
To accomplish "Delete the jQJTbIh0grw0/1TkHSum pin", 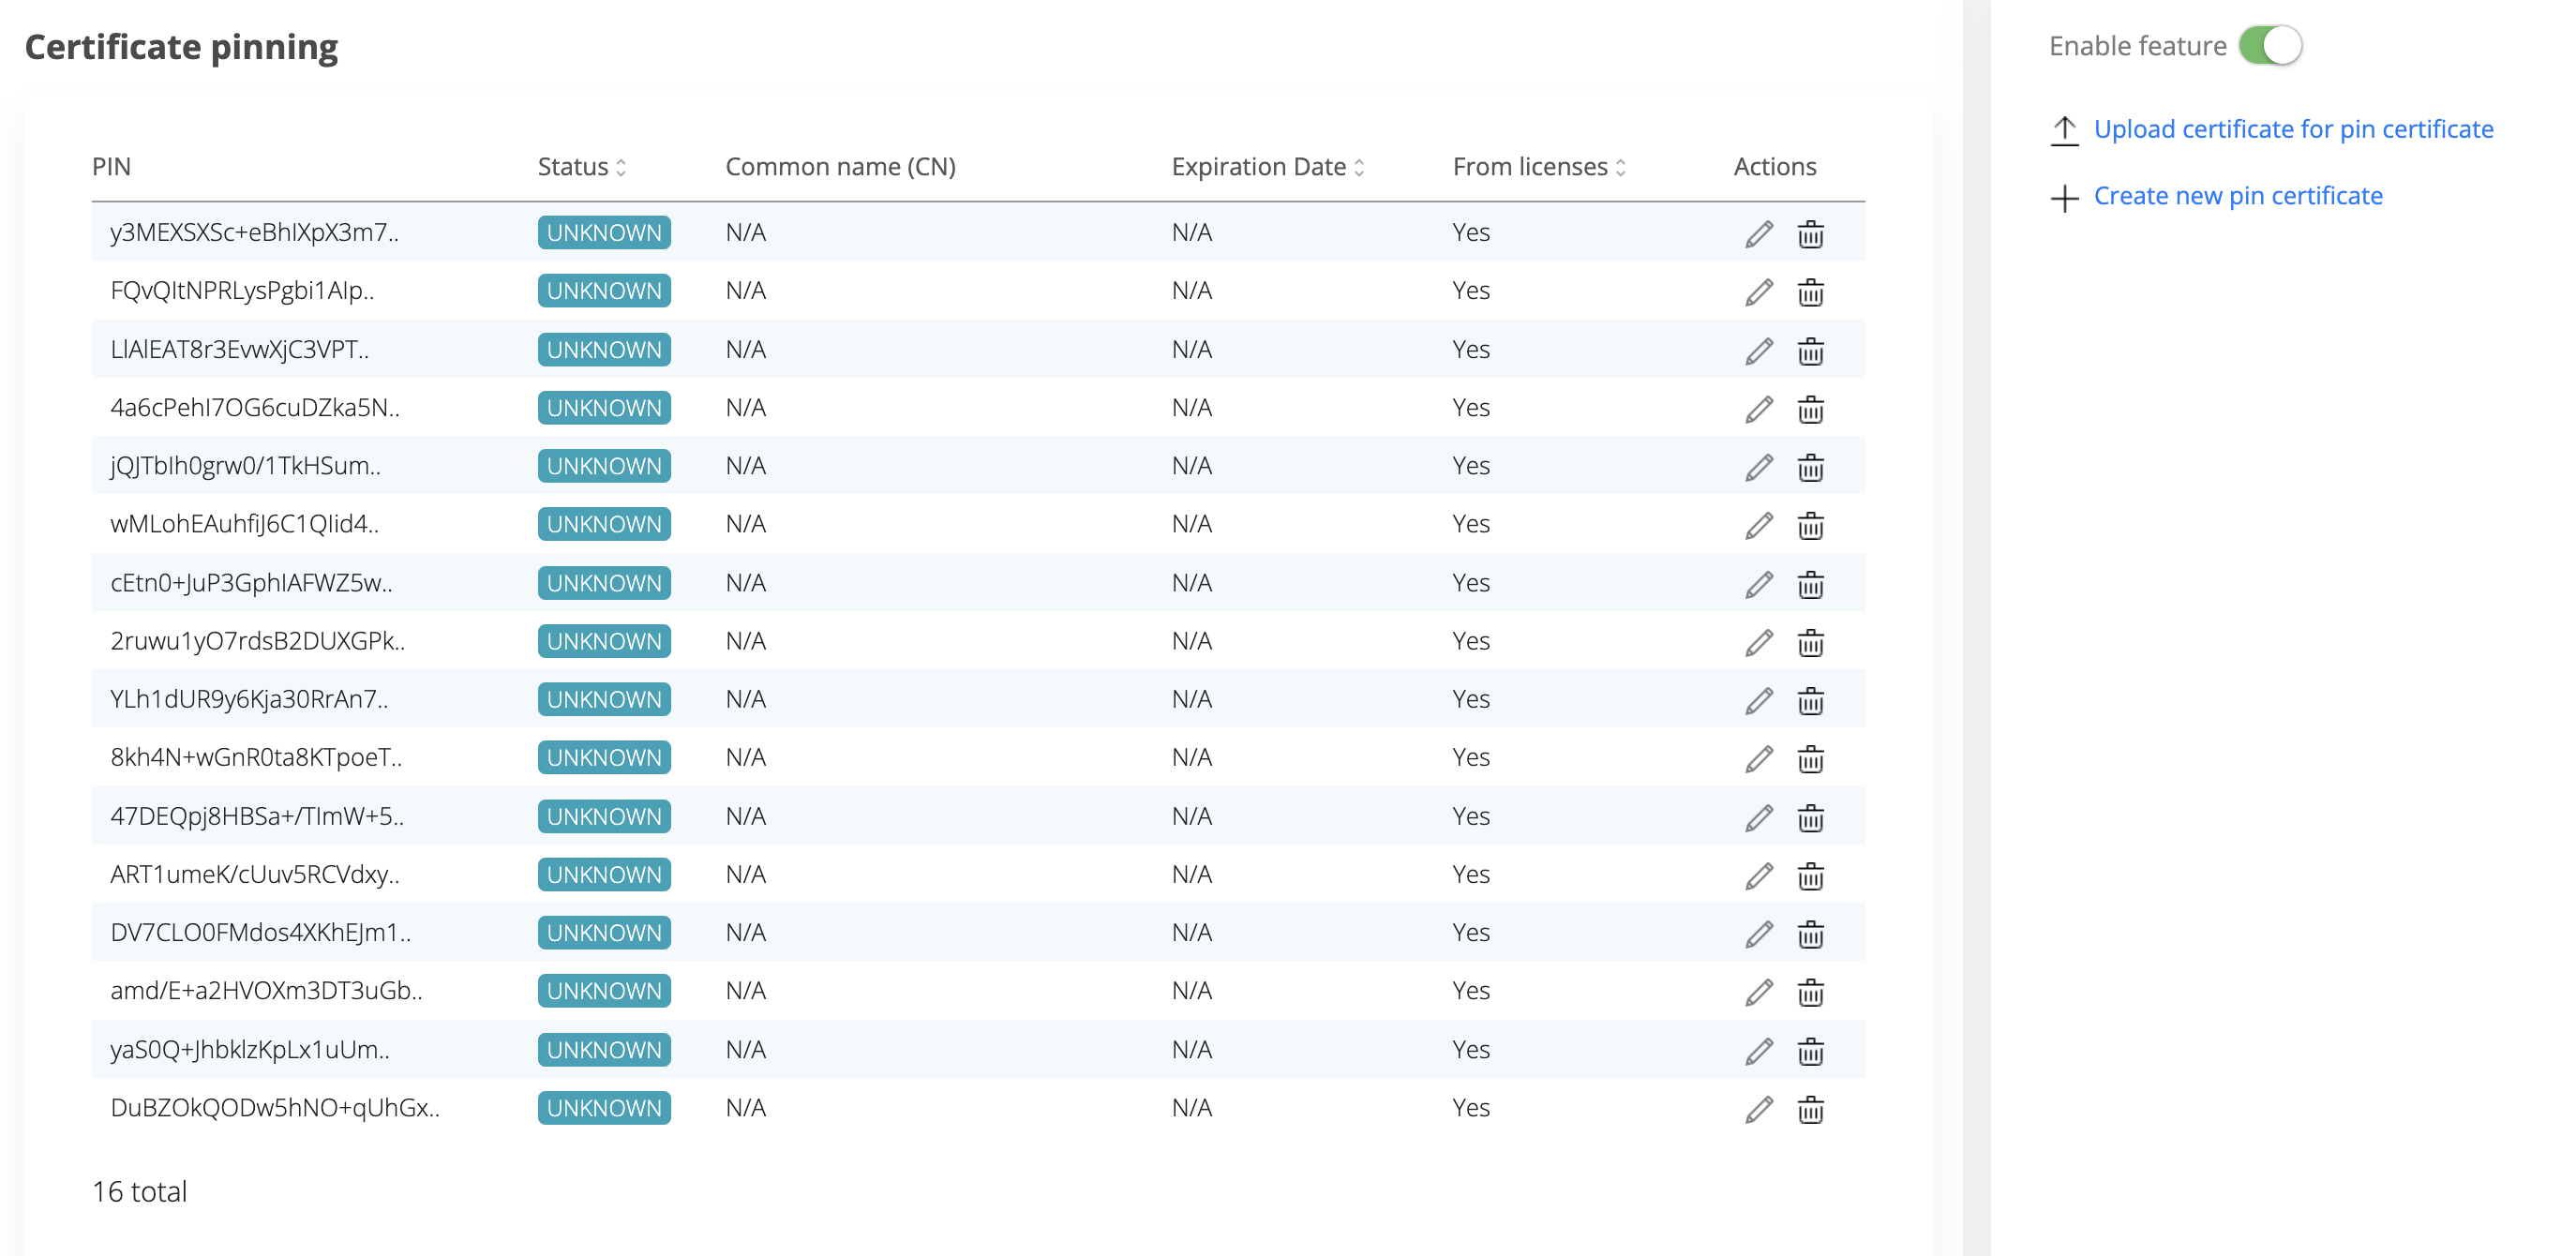I will (x=1810, y=467).
